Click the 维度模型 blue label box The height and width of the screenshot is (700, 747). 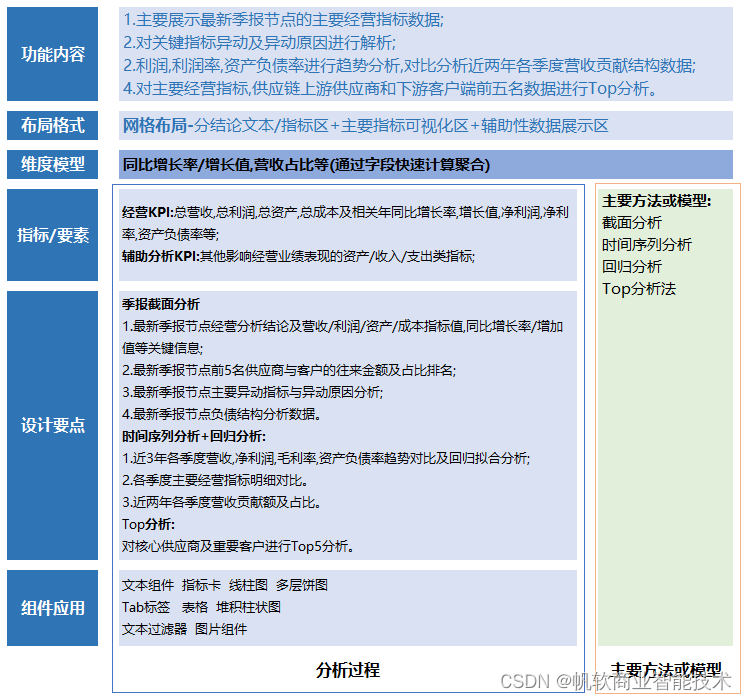pos(52,164)
